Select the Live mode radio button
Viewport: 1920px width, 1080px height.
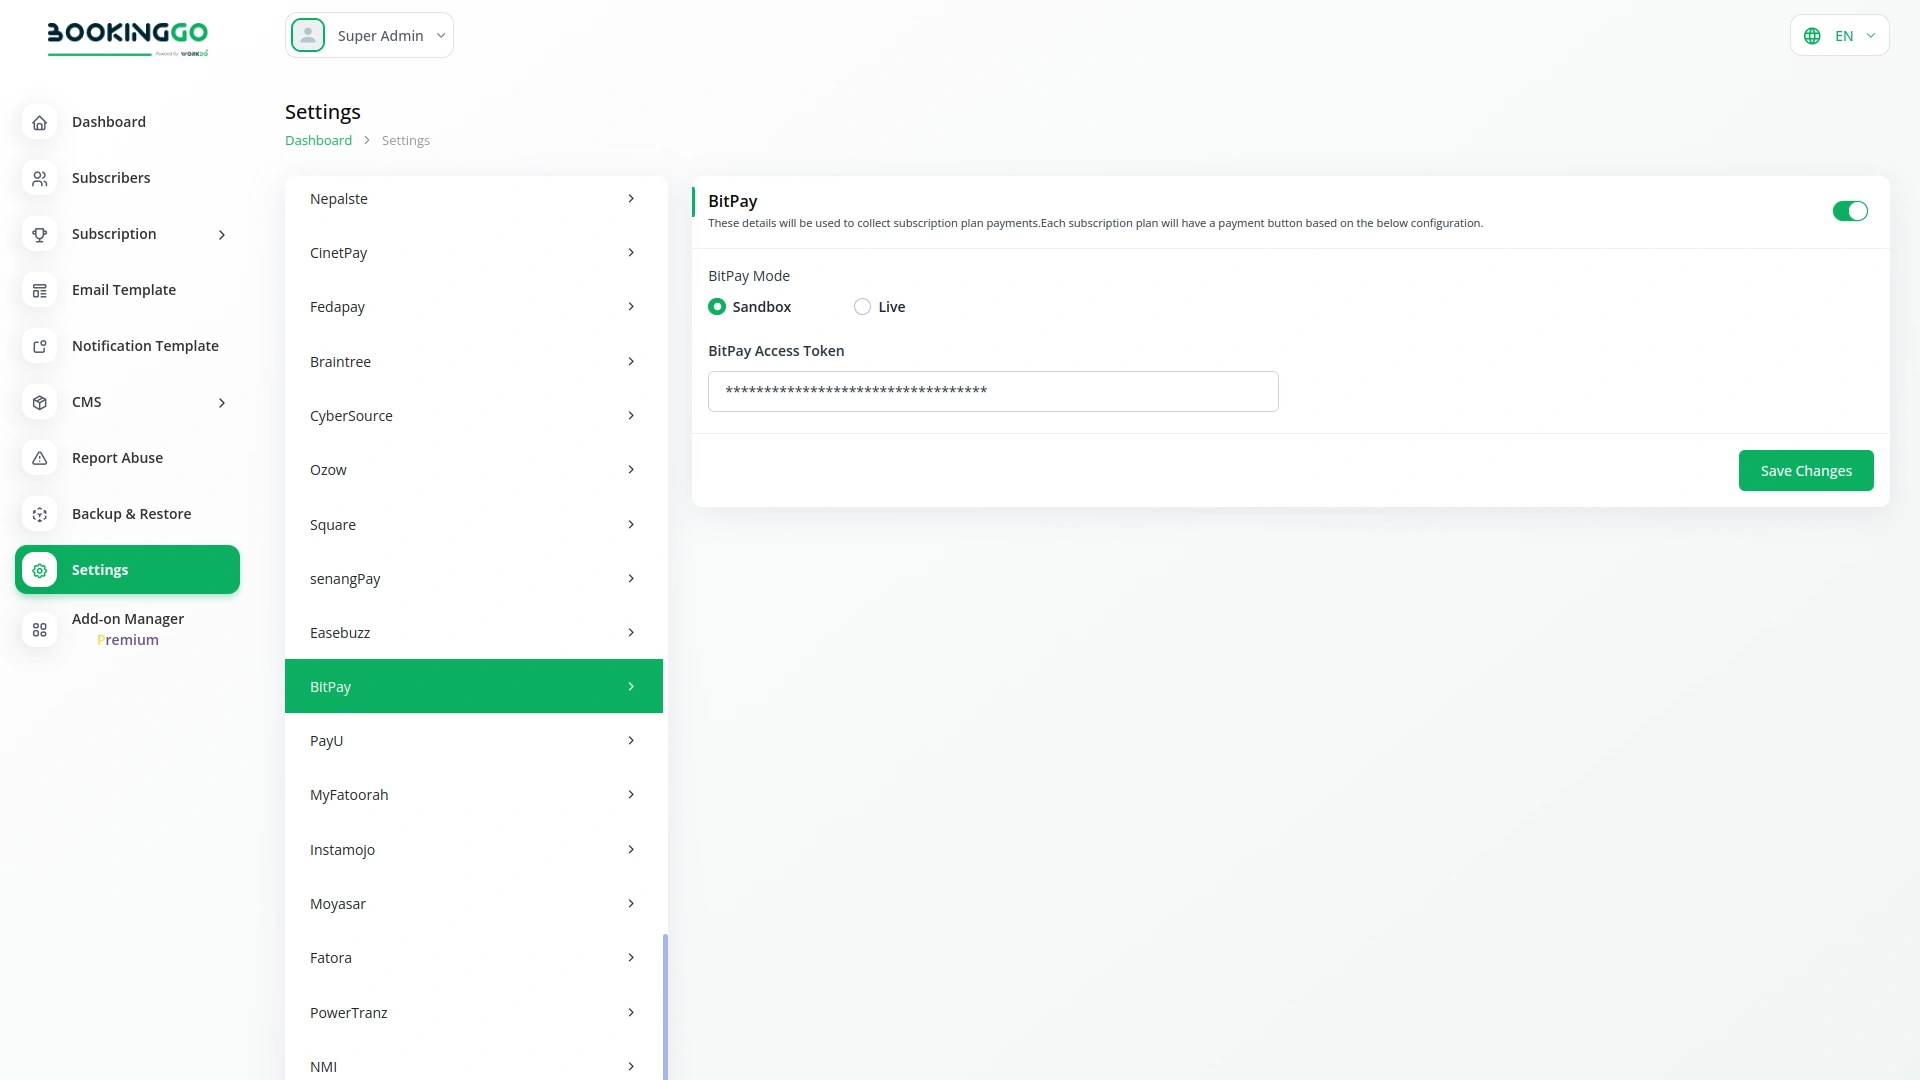862,306
